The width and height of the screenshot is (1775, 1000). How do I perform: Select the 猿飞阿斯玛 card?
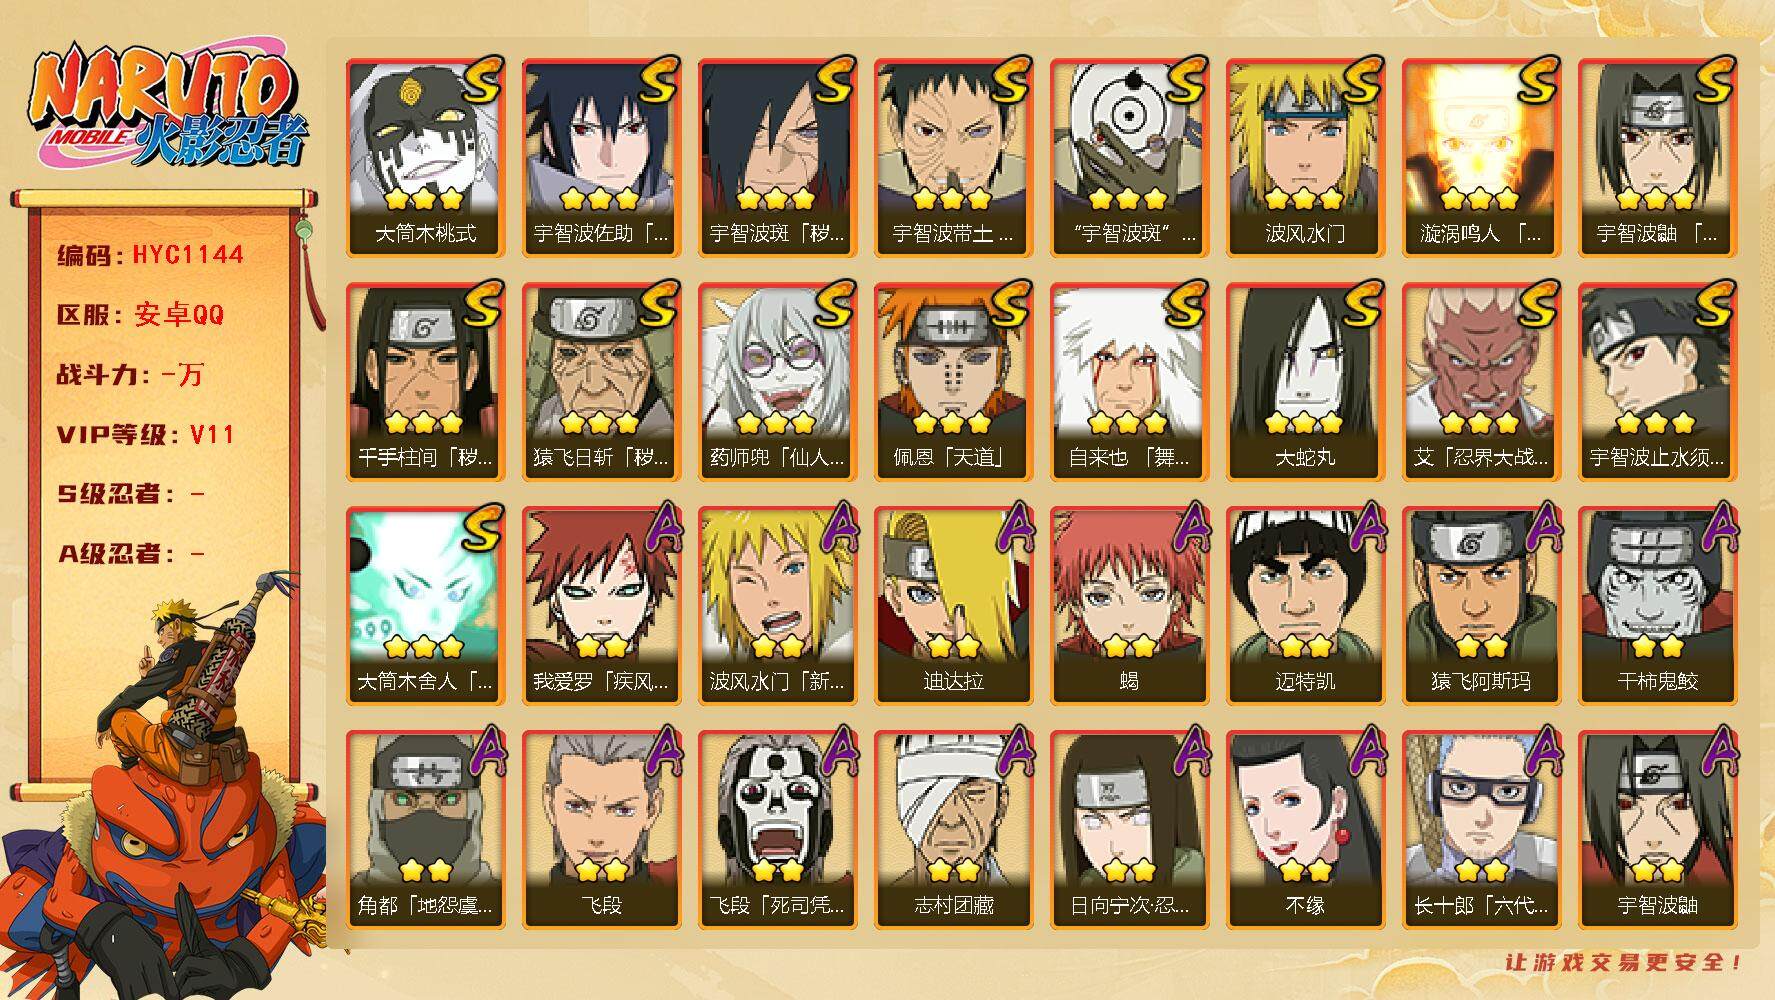pyautogui.click(x=1482, y=606)
